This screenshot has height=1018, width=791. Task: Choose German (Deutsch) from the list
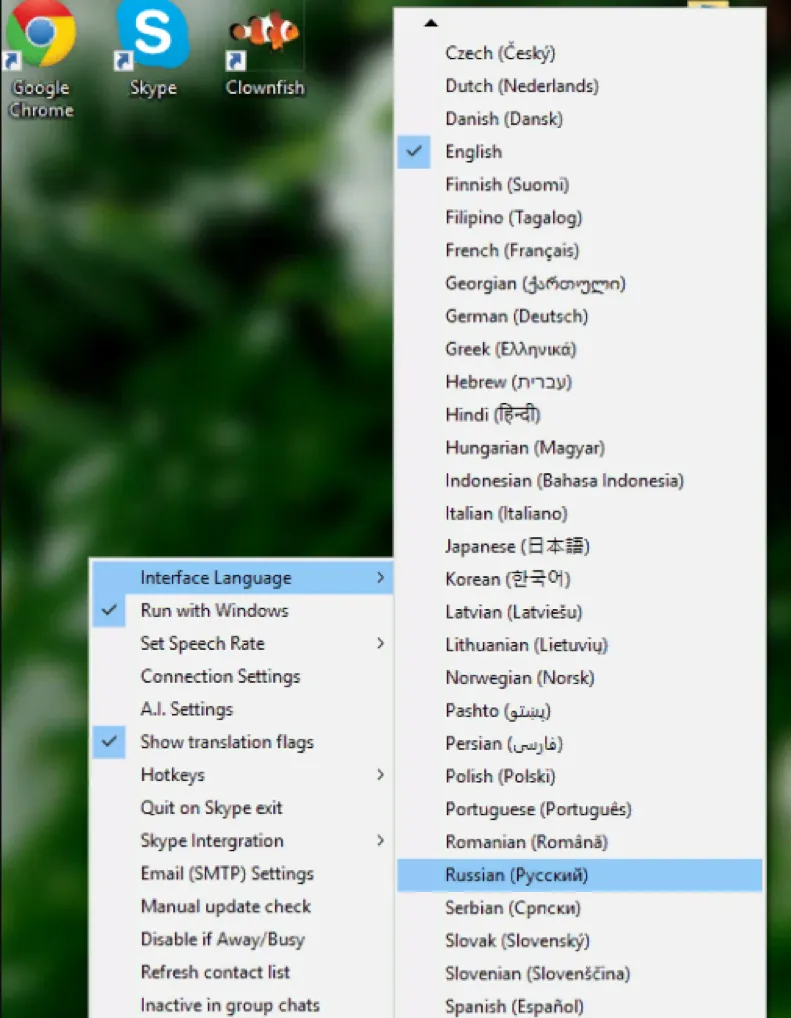click(579, 316)
